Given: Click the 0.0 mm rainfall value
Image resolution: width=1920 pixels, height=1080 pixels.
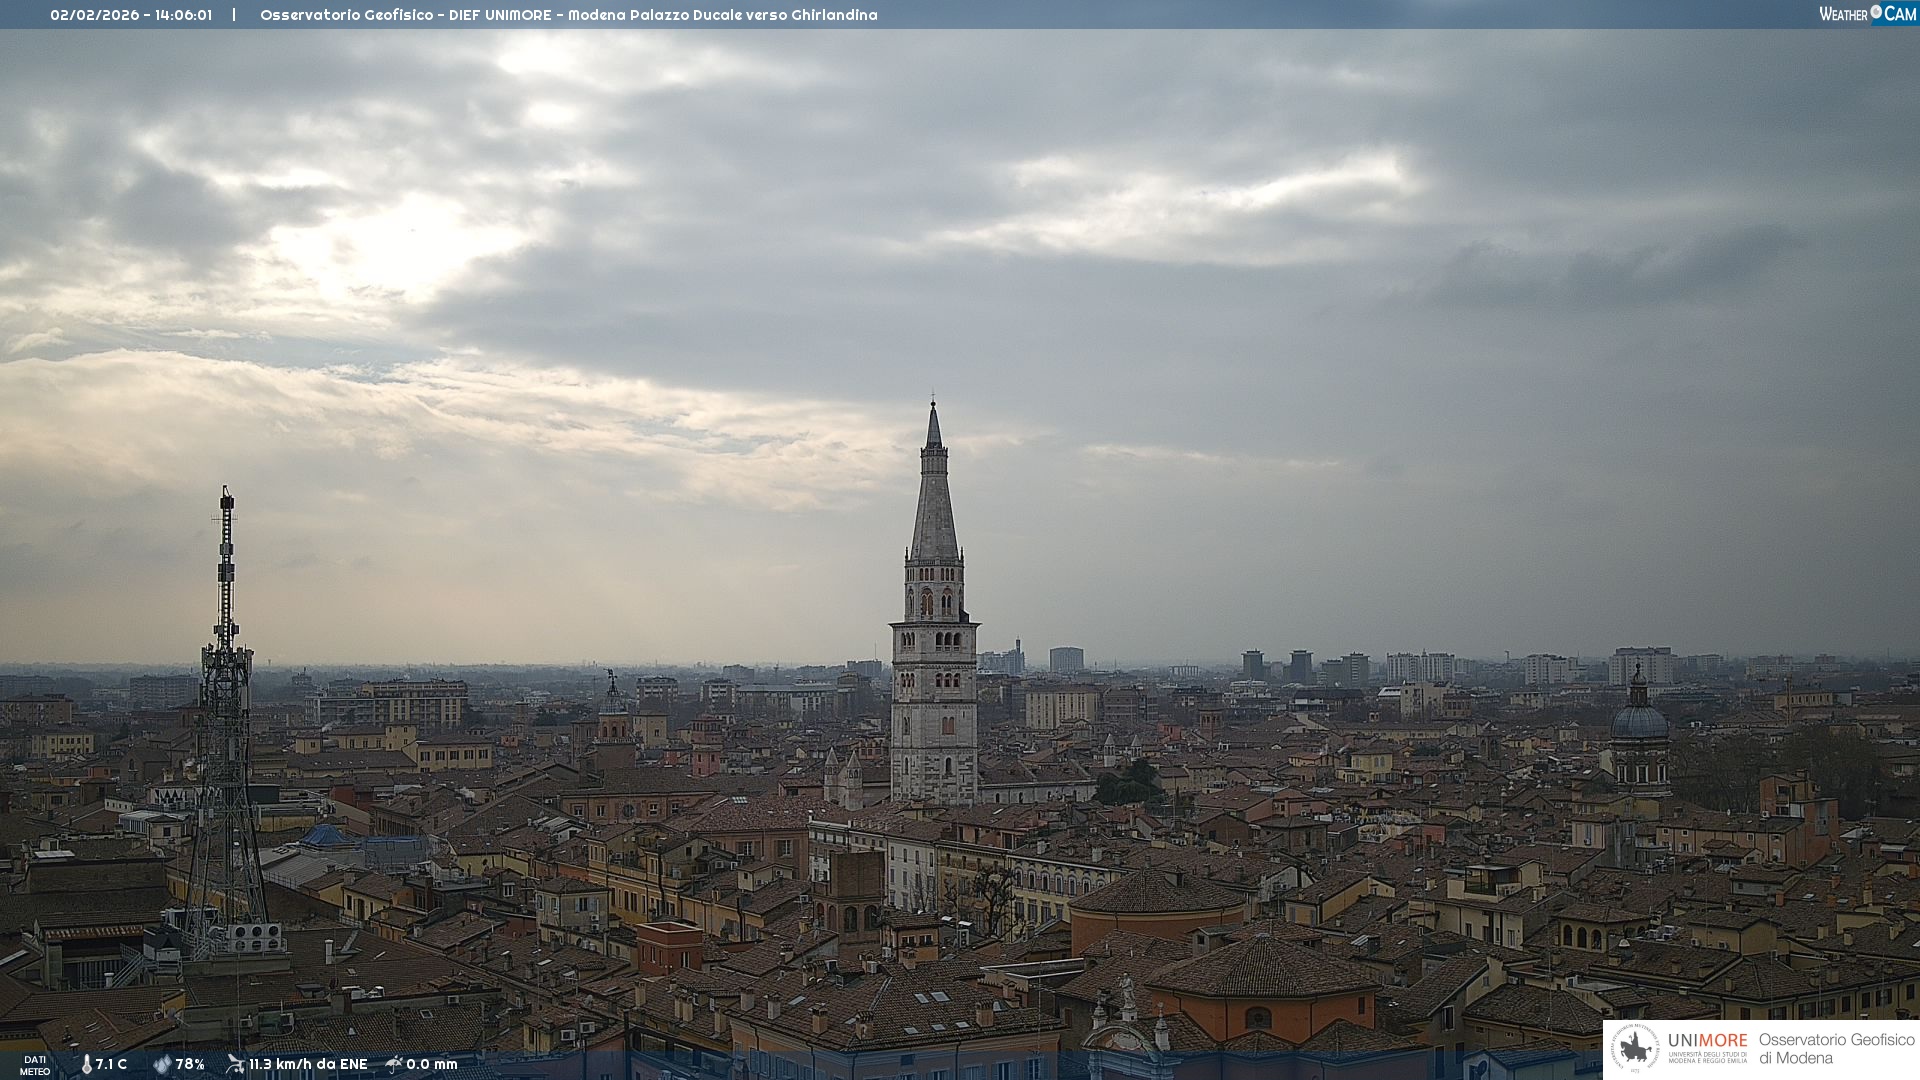Looking at the screenshot, I should click(432, 1064).
